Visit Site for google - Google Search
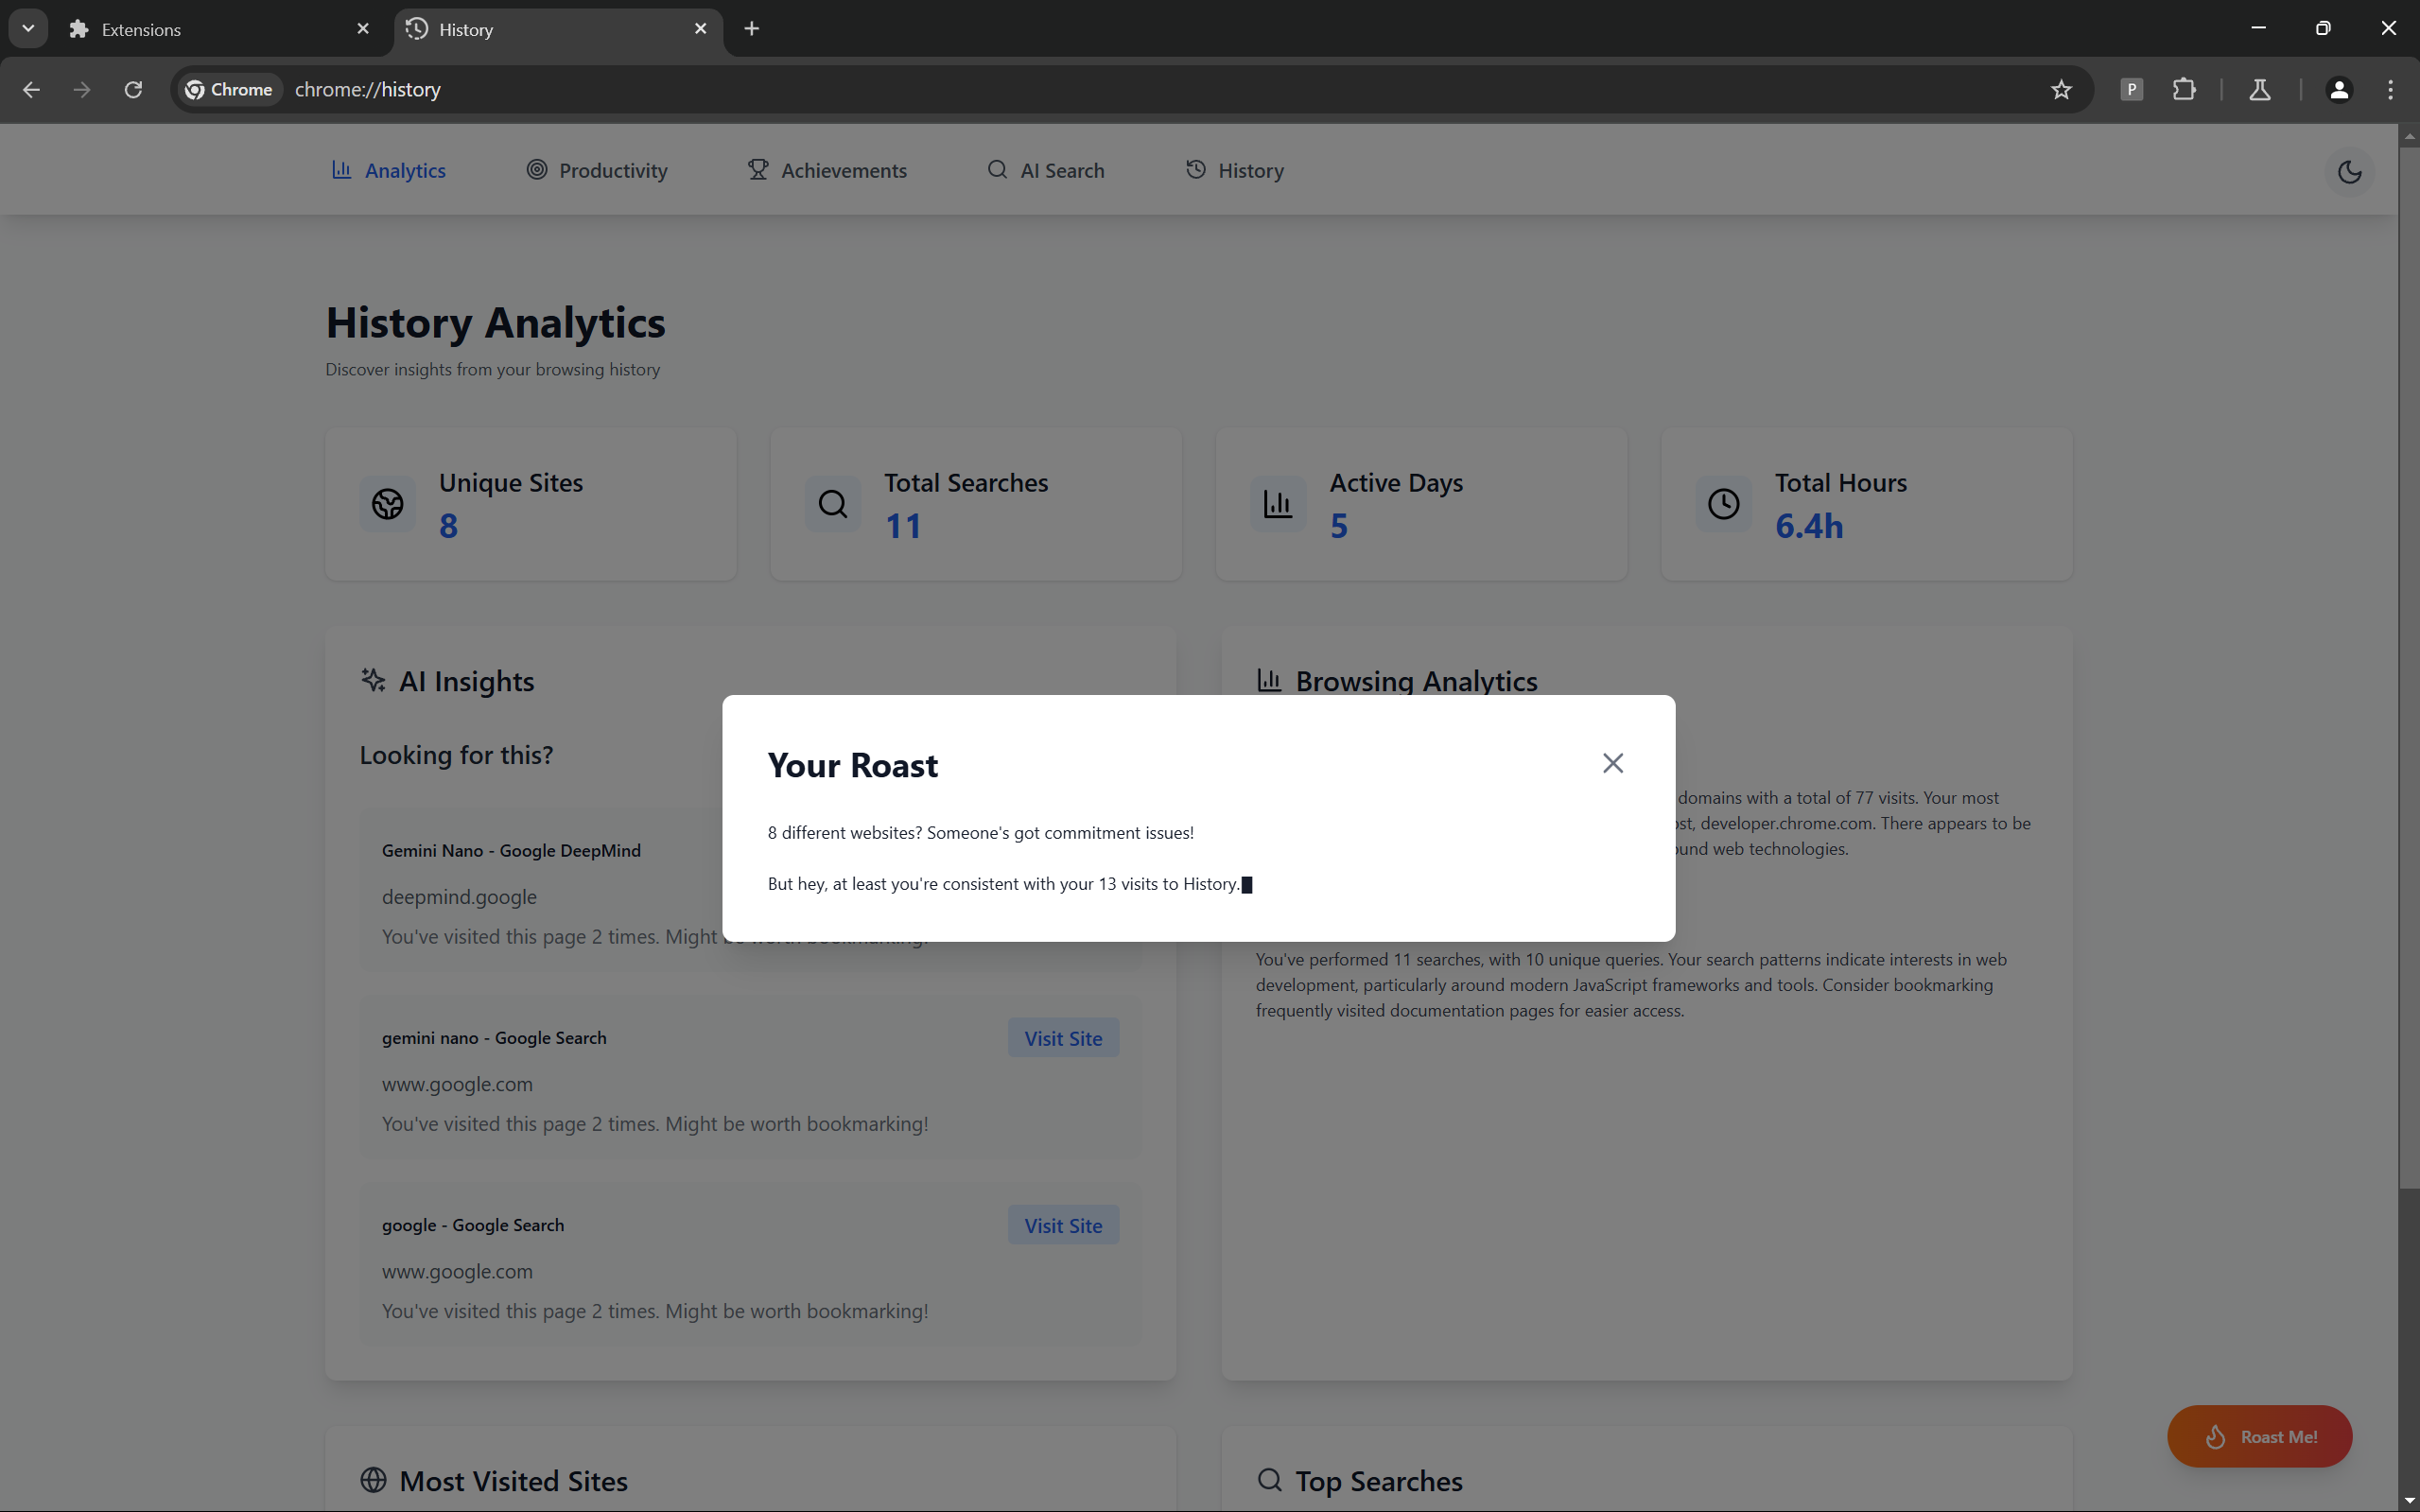This screenshot has height=1512, width=2420. click(1062, 1225)
